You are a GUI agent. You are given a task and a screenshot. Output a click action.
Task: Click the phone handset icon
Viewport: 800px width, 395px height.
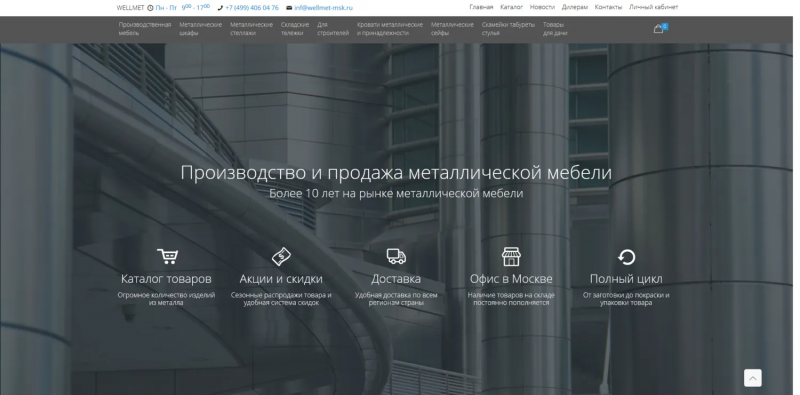[x=220, y=8]
